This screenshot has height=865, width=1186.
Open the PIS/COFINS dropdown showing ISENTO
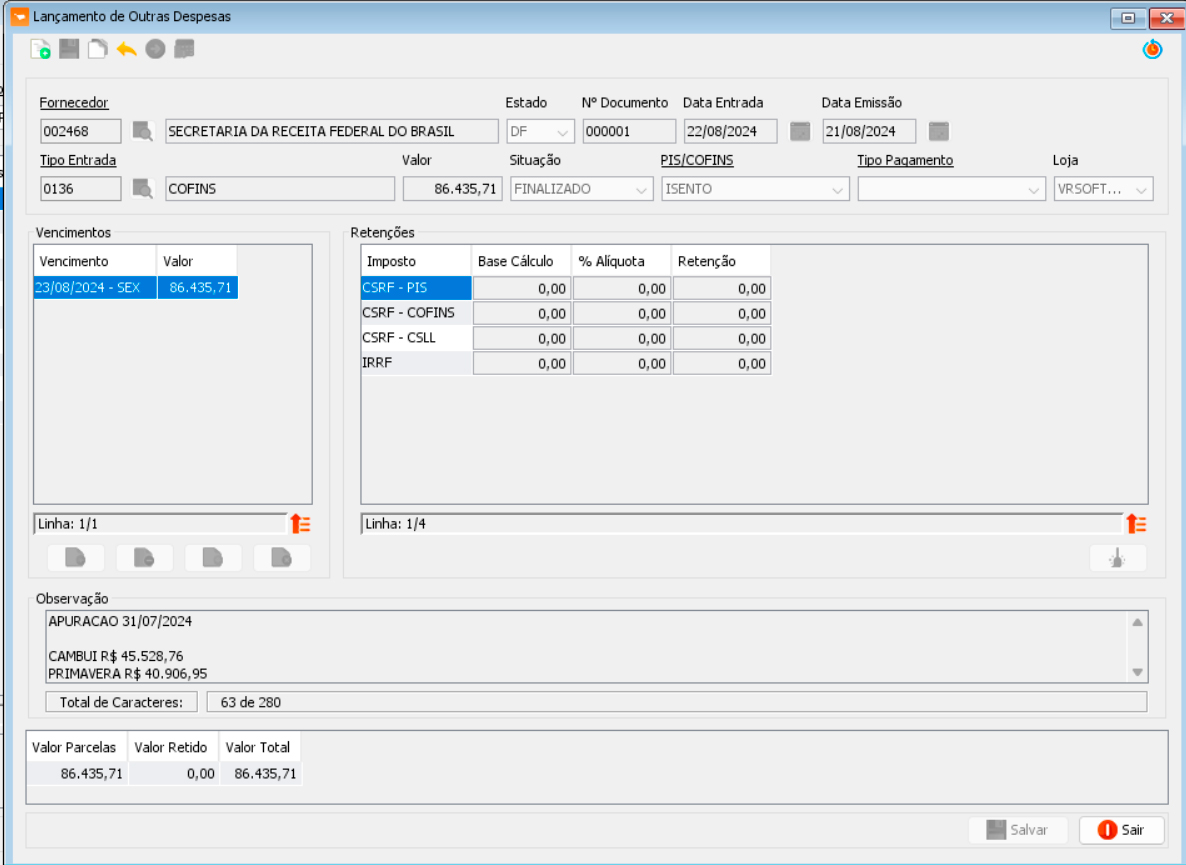click(755, 189)
